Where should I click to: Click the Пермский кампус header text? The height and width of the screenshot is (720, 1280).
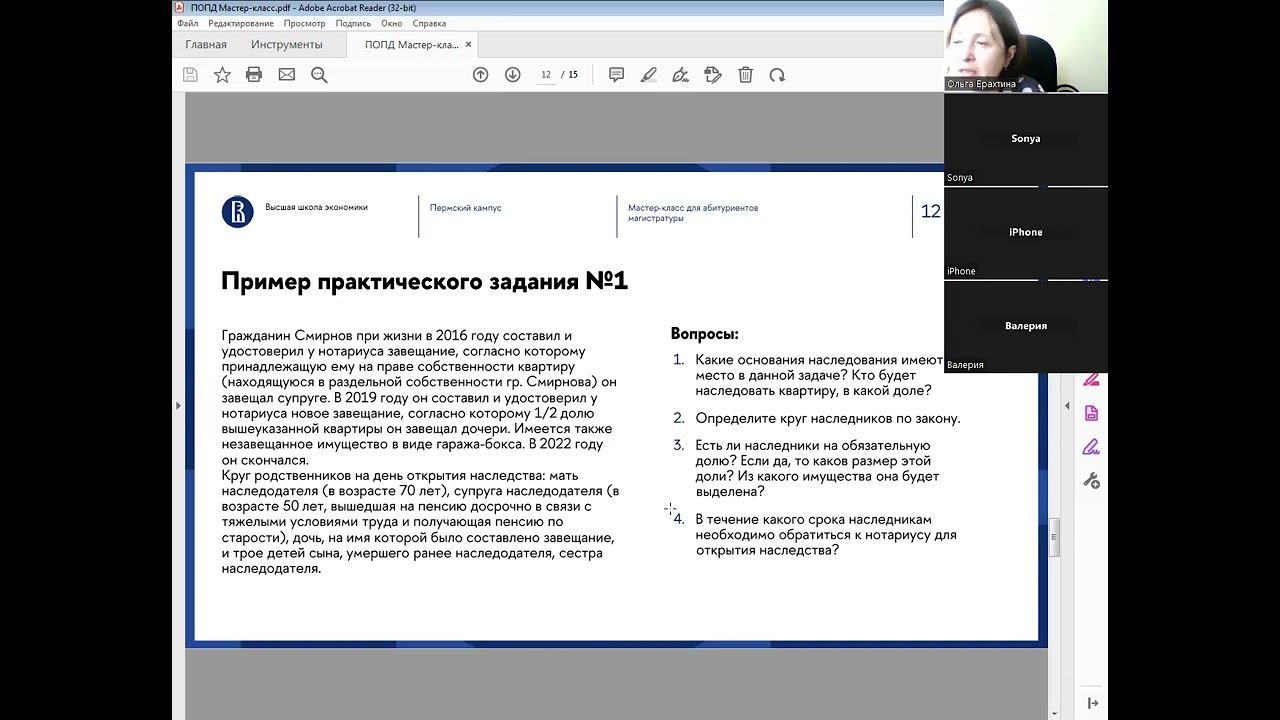[x=466, y=208]
